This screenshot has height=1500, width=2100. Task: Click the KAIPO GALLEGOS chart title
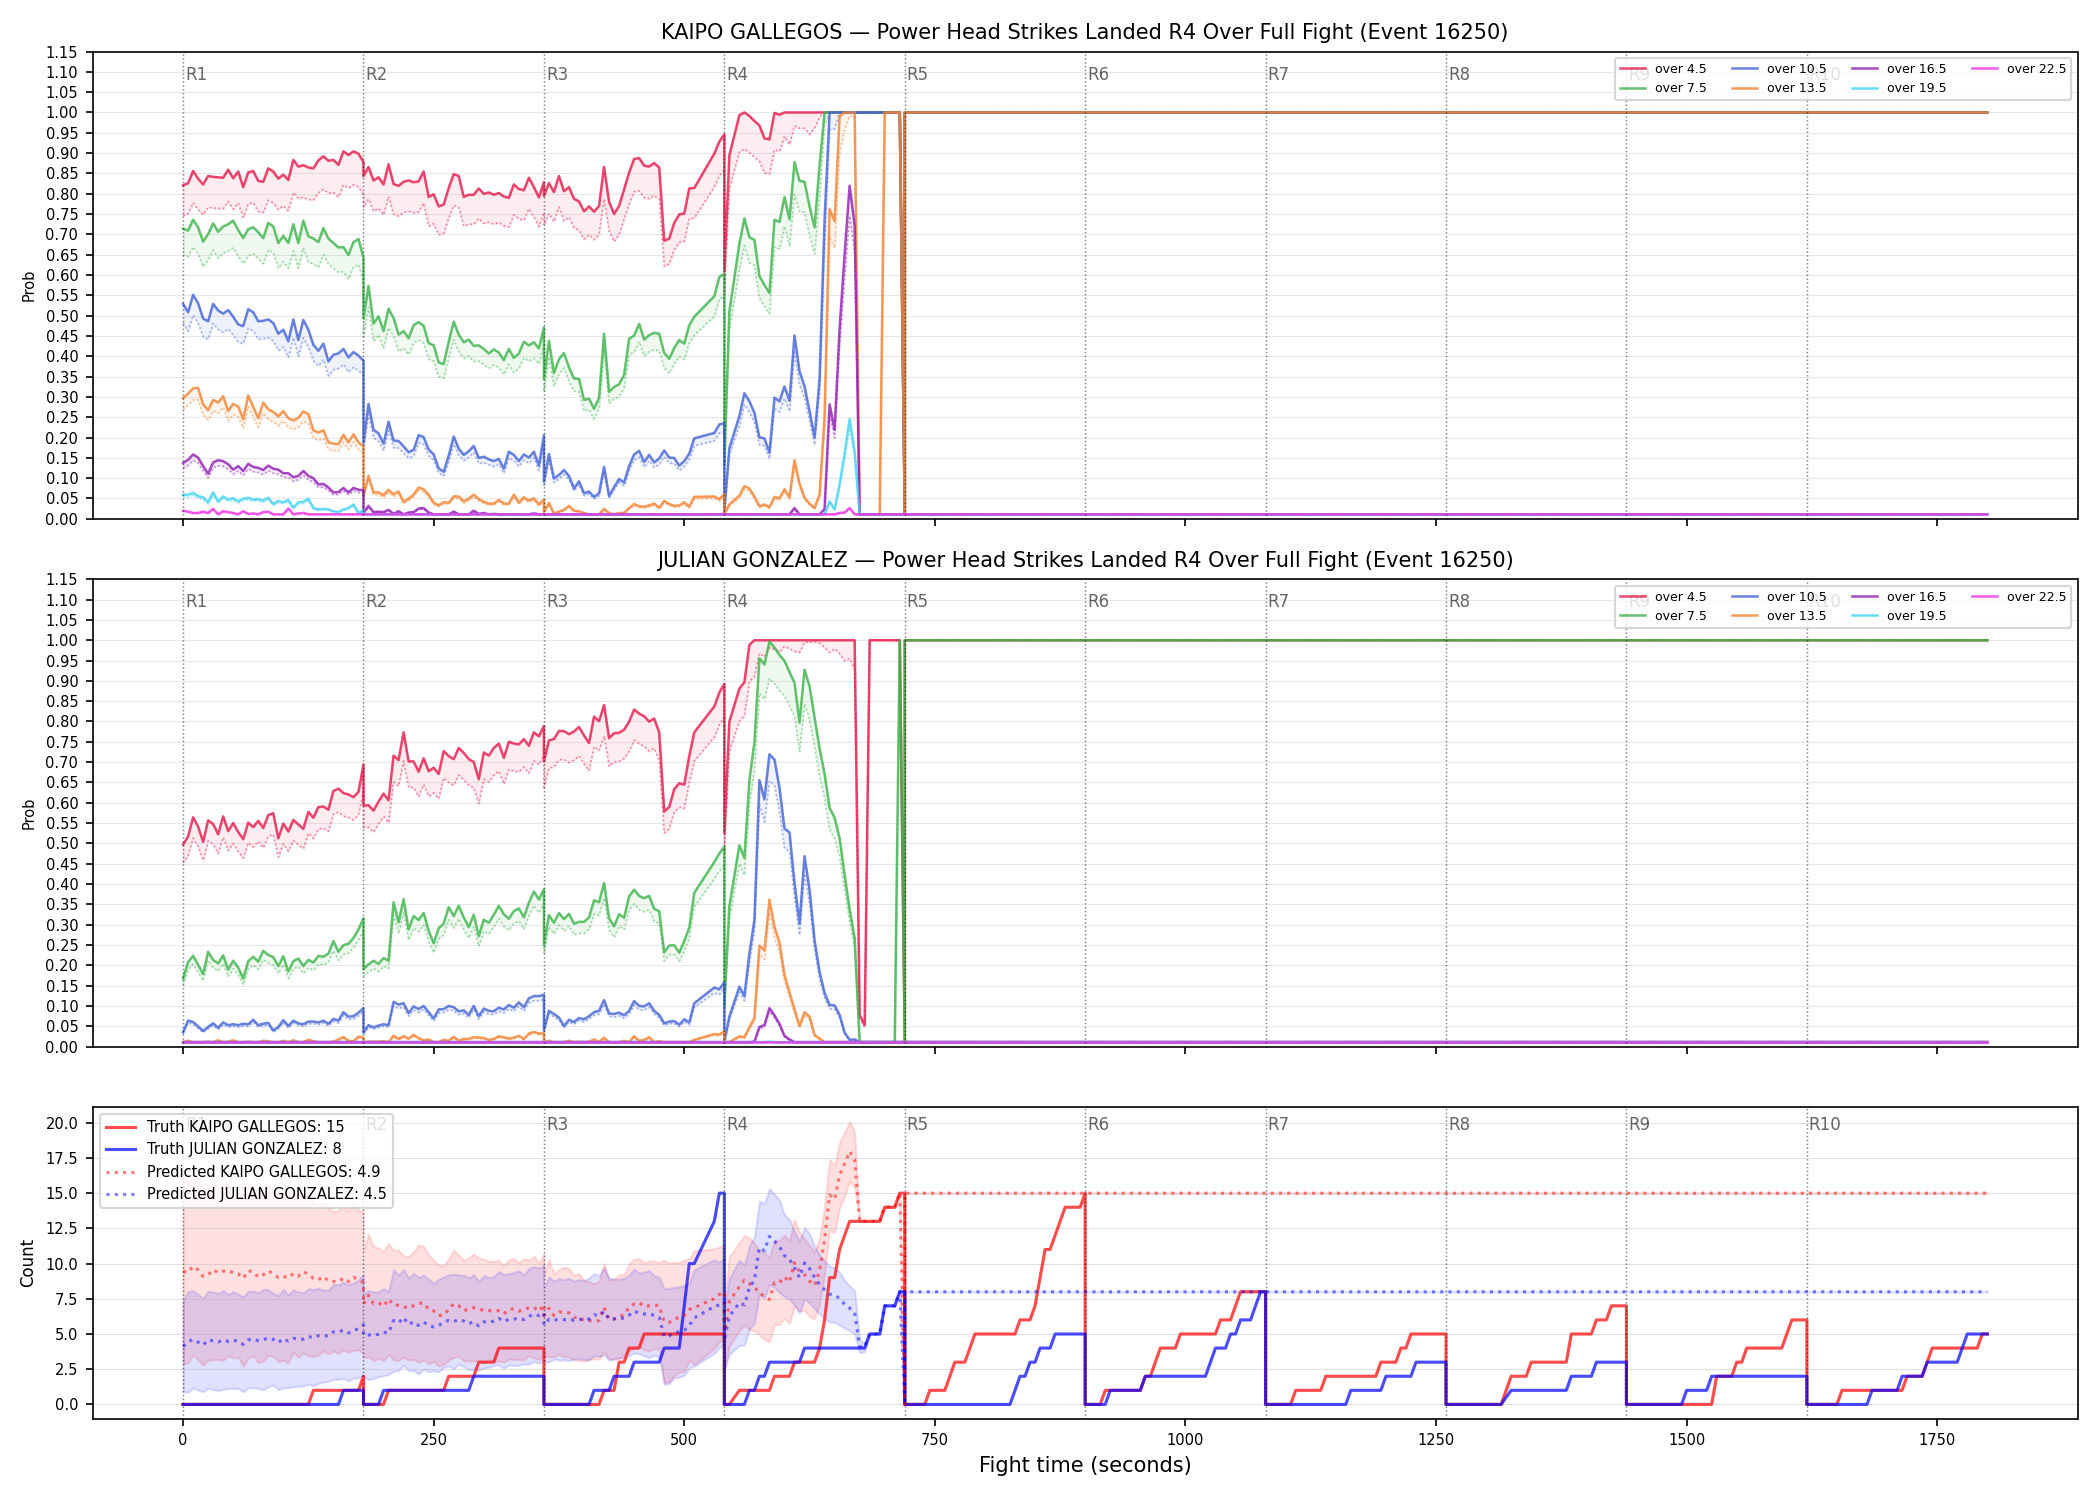pos(1085,32)
